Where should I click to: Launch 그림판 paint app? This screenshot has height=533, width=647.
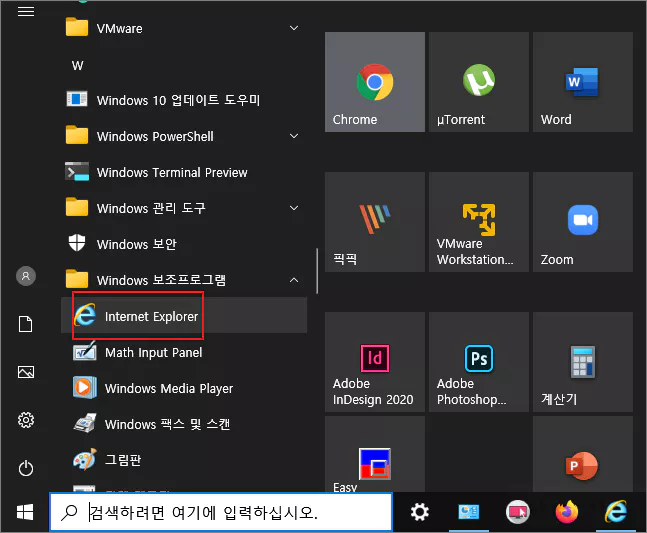(x=184, y=460)
